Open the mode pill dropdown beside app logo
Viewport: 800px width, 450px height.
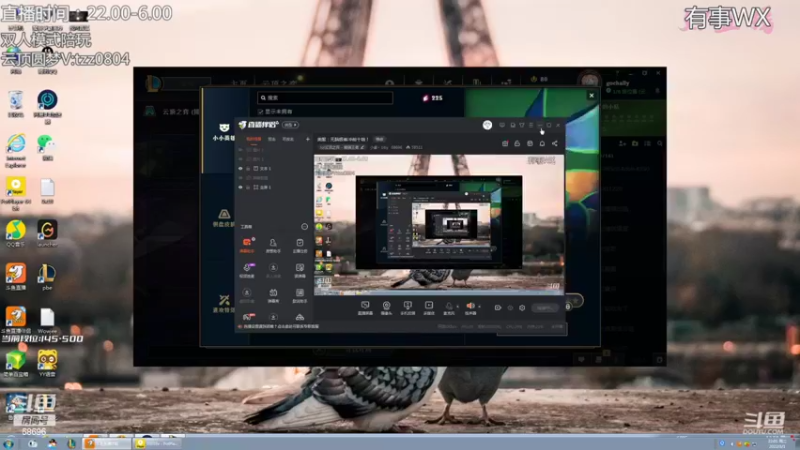pos(290,125)
